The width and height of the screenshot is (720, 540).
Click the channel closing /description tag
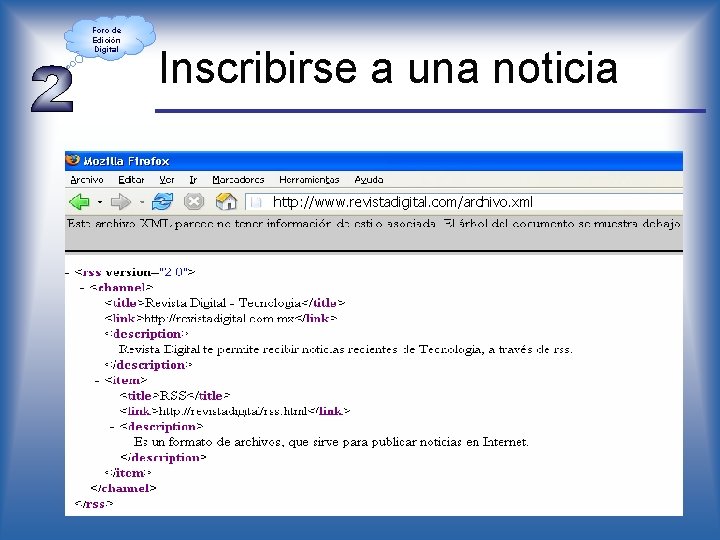click(x=148, y=365)
